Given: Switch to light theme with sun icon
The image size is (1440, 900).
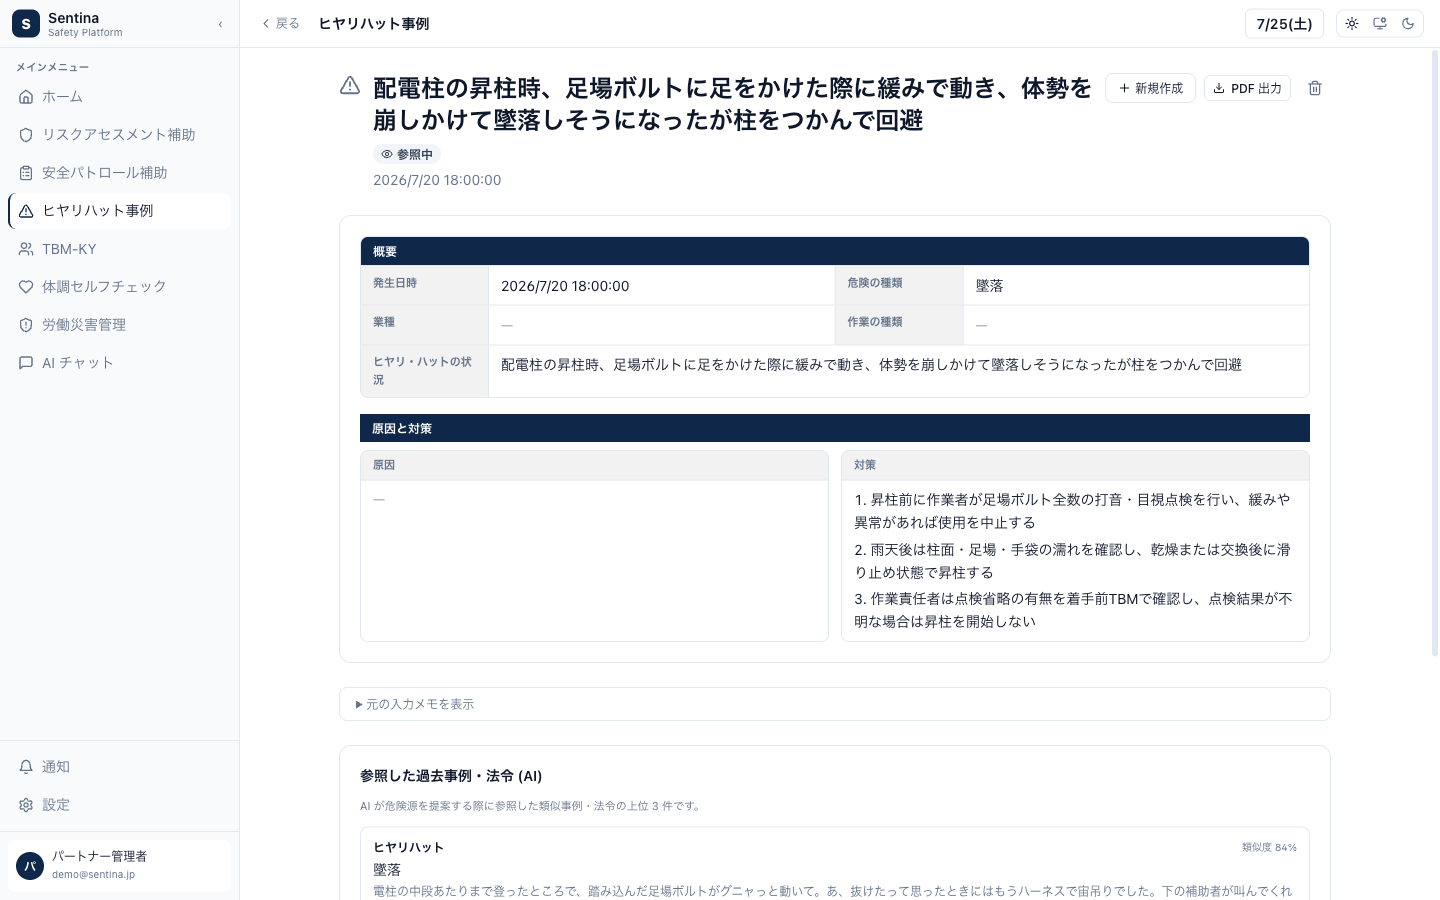Looking at the screenshot, I should 1352,24.
